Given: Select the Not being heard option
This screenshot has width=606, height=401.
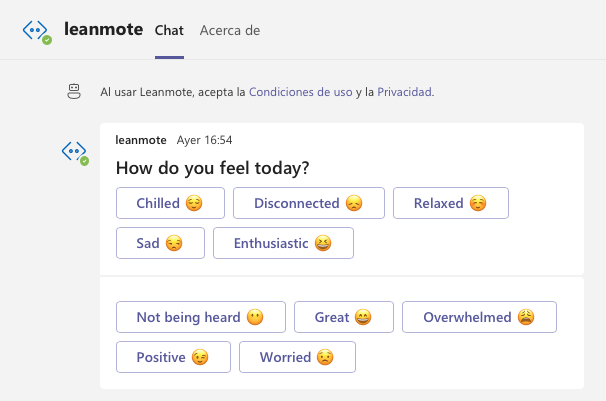Looking at the screenshot, I should pos(200,317).
